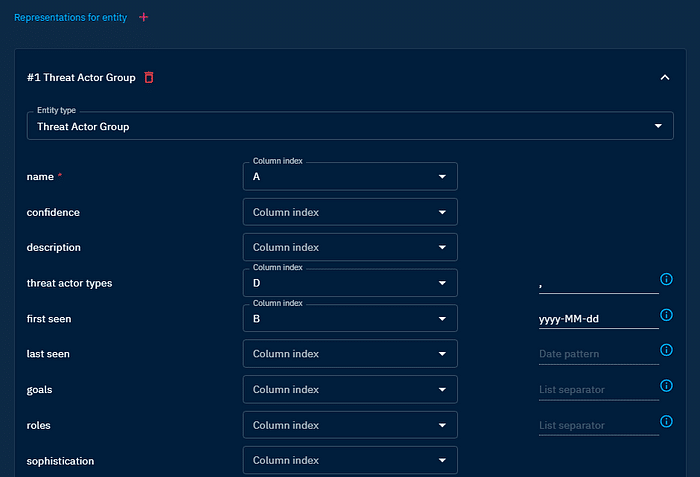Image resolution: width=700 pixels, height=477 pixels.
Task: Click the #1 Threat Actor Group header title
Action: [x=81, y=77]
